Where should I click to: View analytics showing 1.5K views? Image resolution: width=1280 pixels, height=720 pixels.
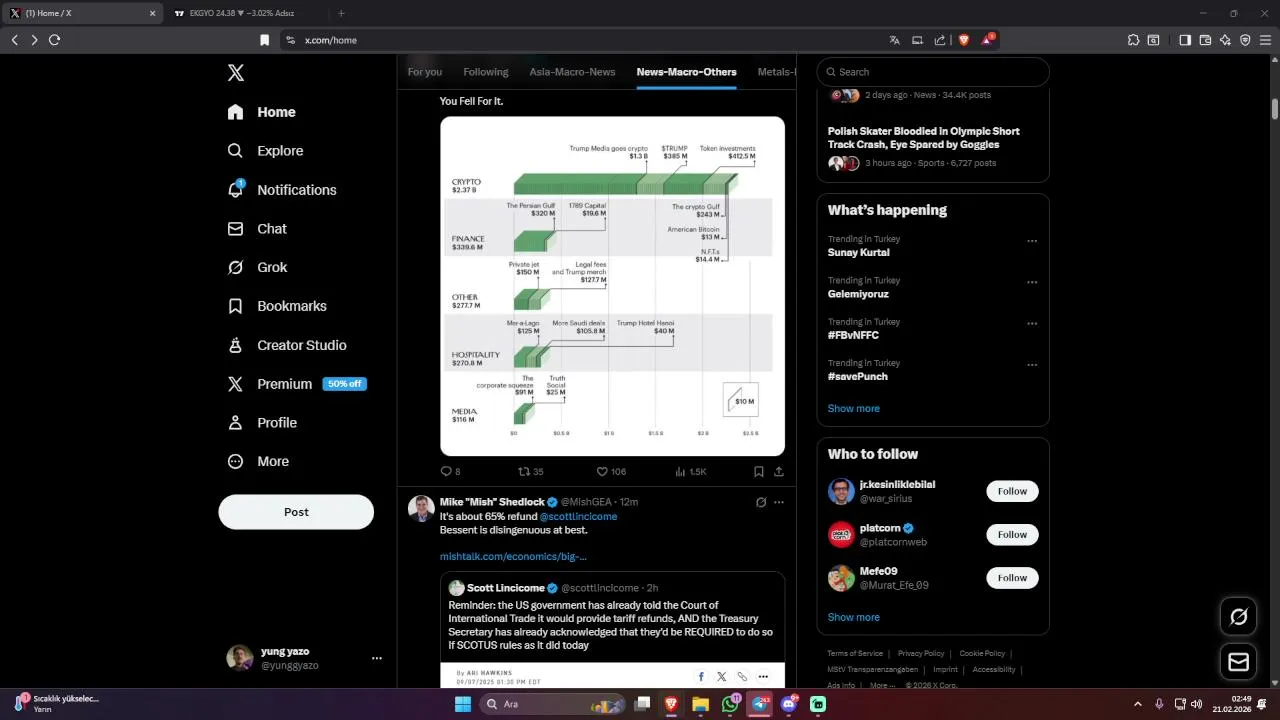pyautogui.click(x=691, y=471)
